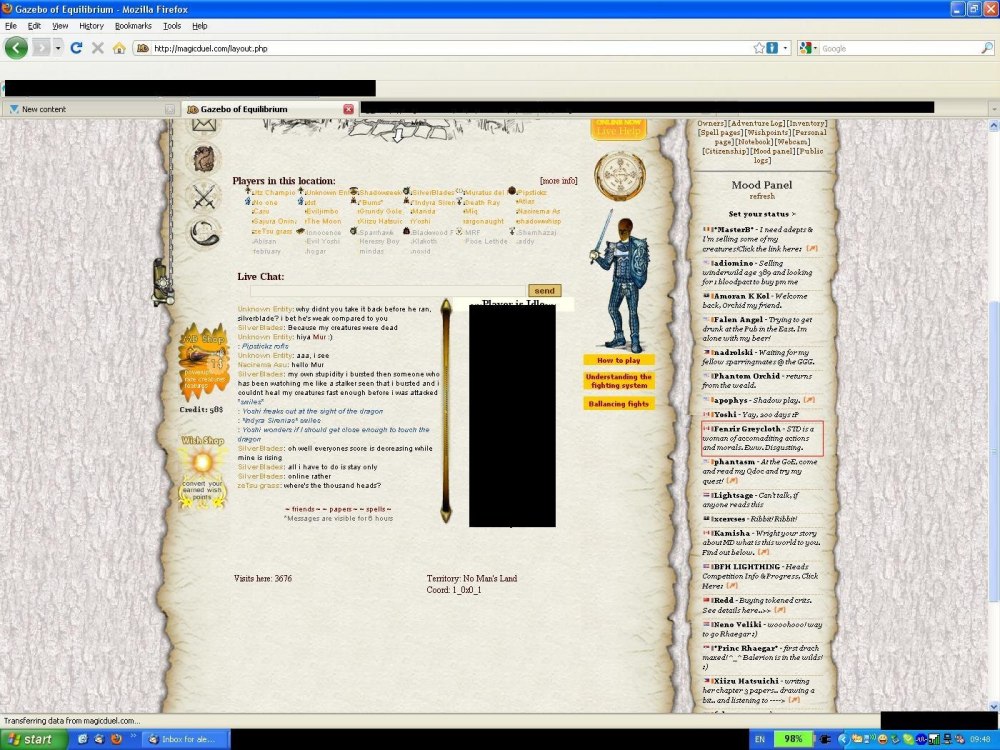Expand the search engine selector dropdown
The image size is (1000, 750).
[x=807, y=48]
